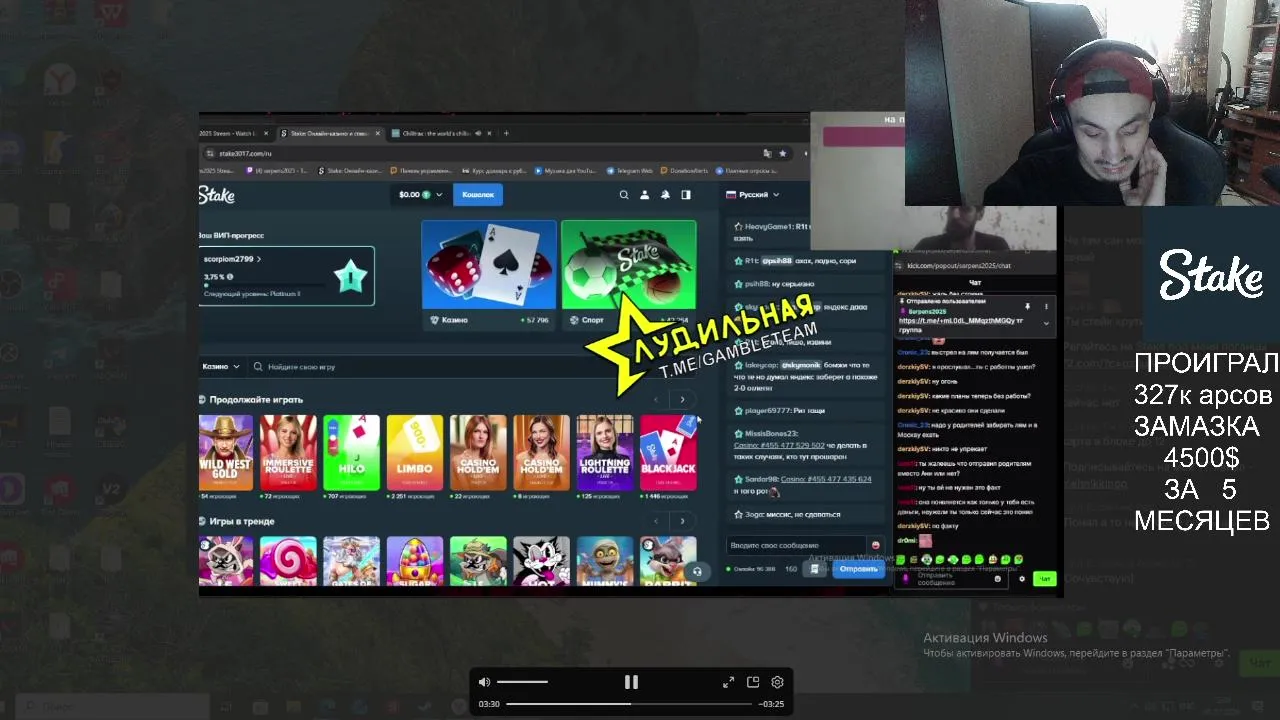Open the Спорт category card
Viewport: 1280px width, 720px height.
tap(629, 274)
